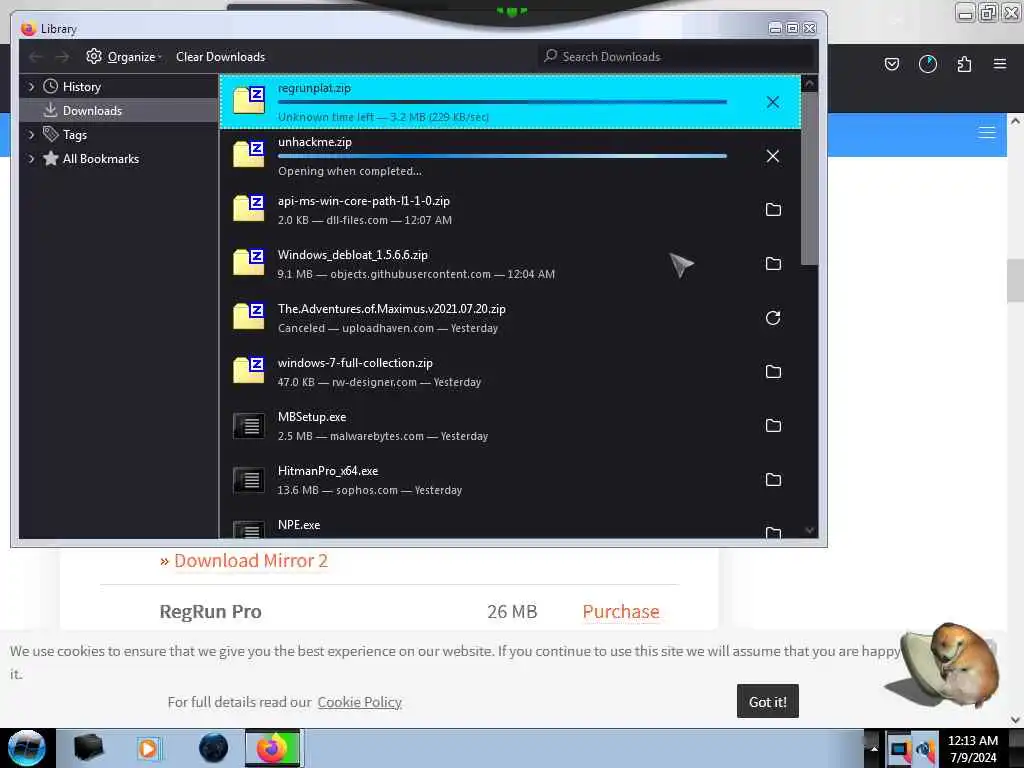Click Firefox taskbar button
The width and height of the screenshot is (1024, 768).
[x=274, y=748]
